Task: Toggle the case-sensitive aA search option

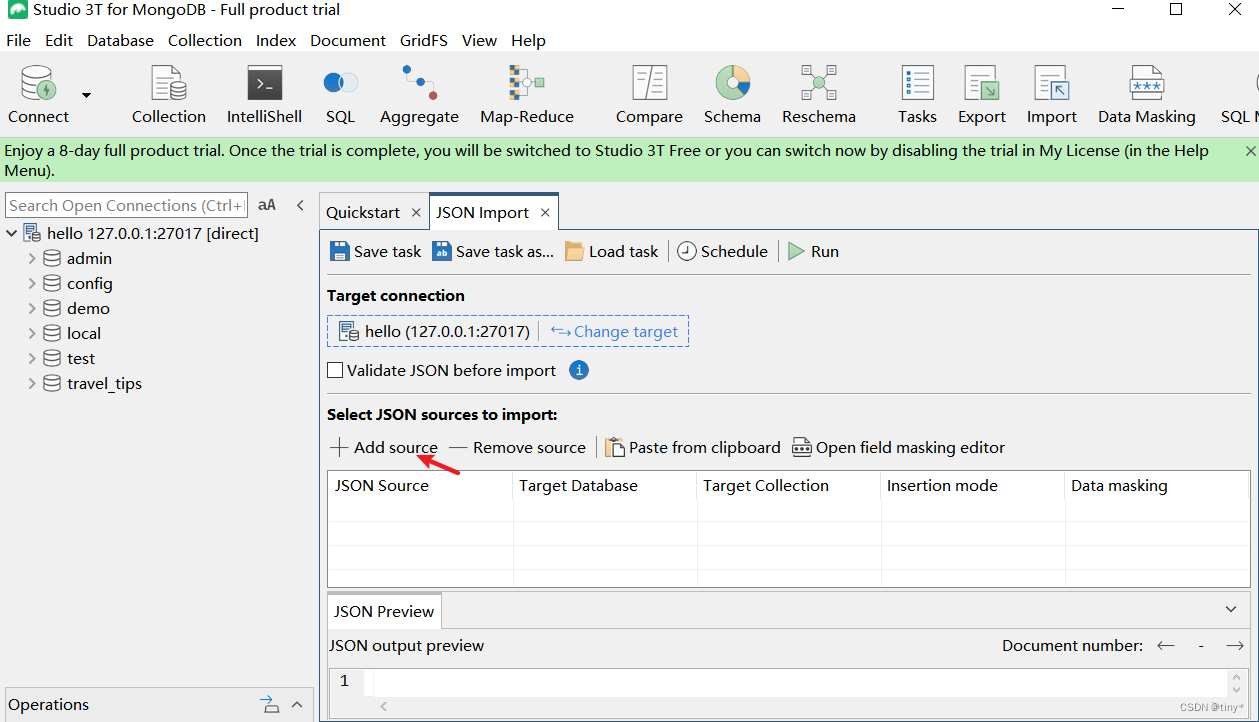Action: (x=267, y=205)
